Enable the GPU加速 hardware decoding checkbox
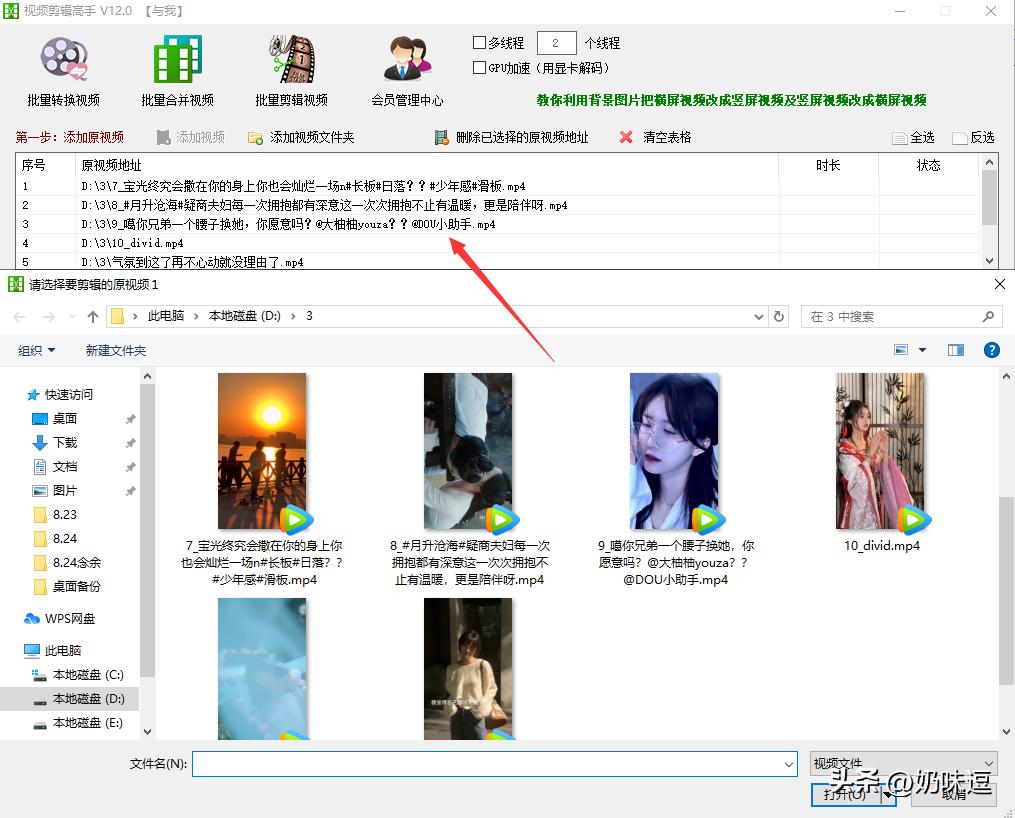This screenshot has width=1015, height=818. click(x=478, y=67)
